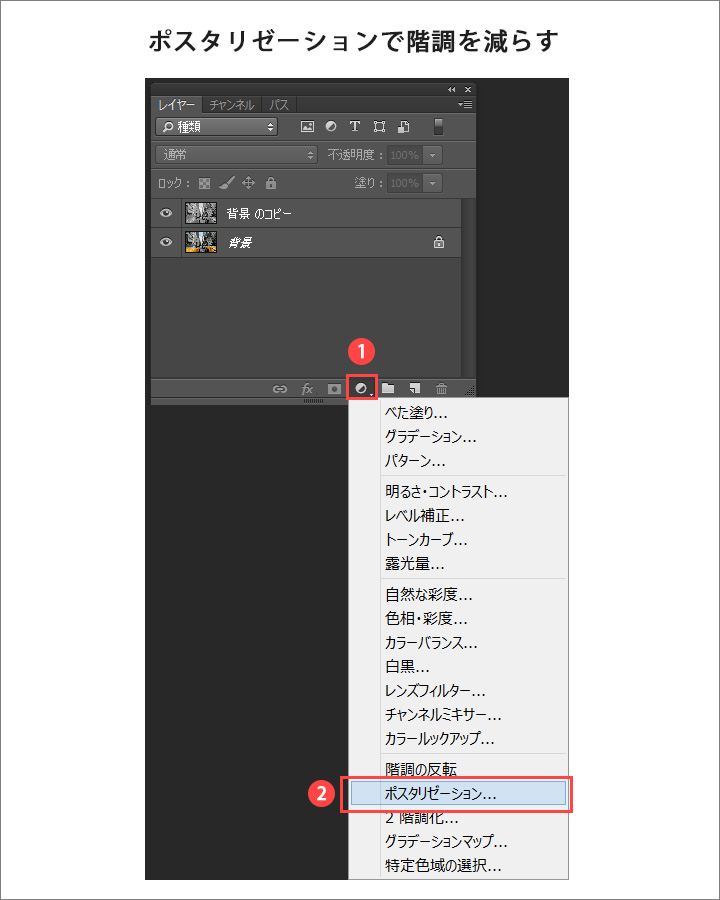Click the 塗り 100% value field
This screenshot has height=900, width=720.
pos(405,183)
